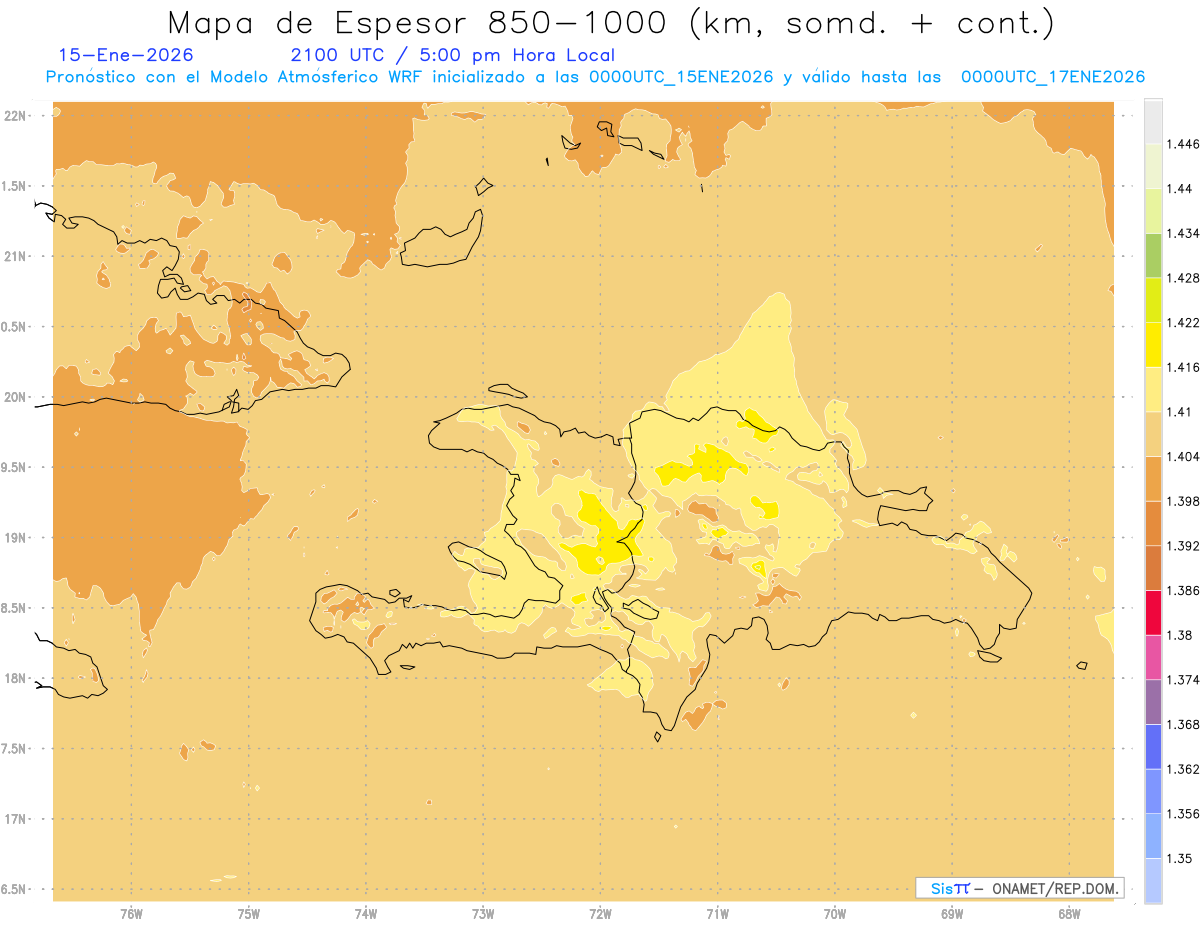The height and width of the screenshot is (927, 1200).
Task: Click the 21N latitude axis label
Action: (14, 256)
